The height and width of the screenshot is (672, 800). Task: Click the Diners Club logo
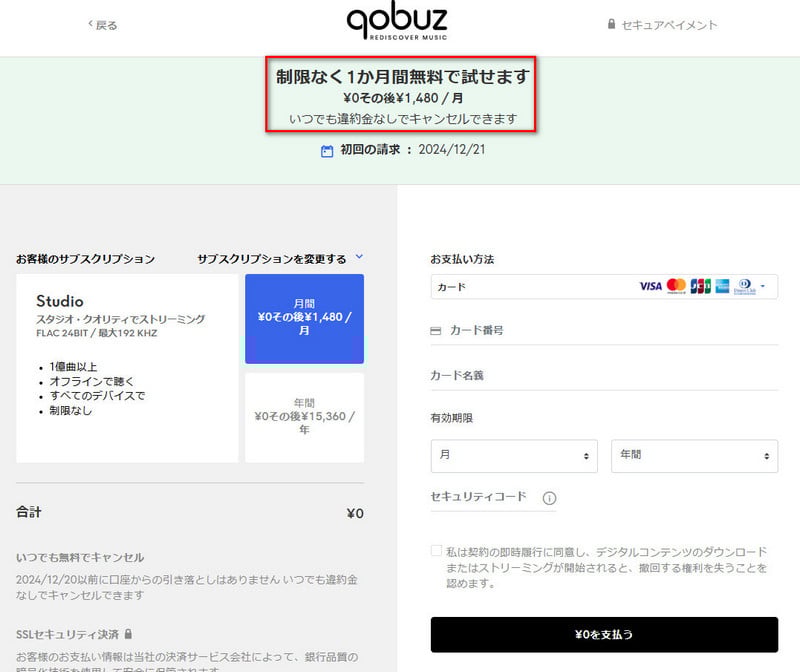click(x=745, y=286)
